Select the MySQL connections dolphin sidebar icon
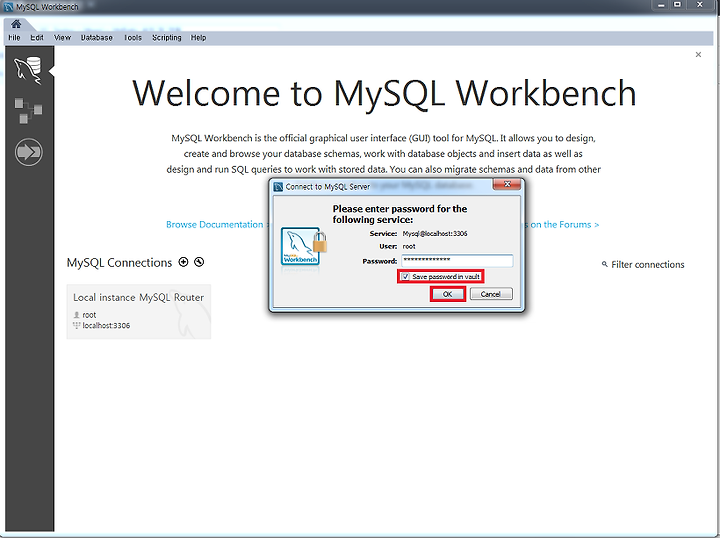720x538 pixels. [x=28, y=70]
